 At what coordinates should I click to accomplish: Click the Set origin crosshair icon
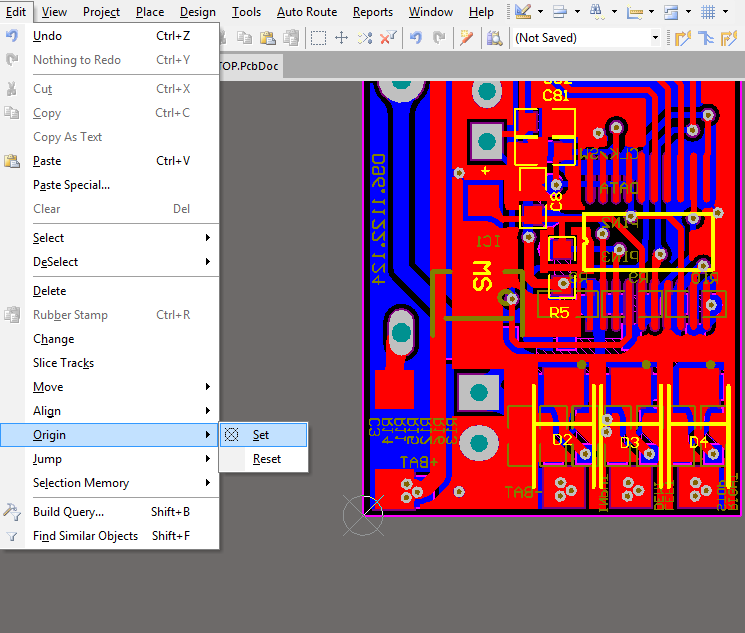tap(231, 434)
